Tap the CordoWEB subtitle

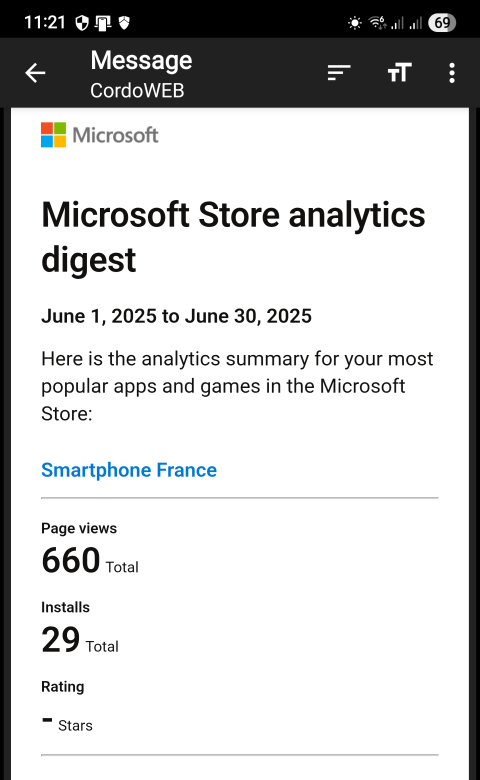click(x=137, y=91)
